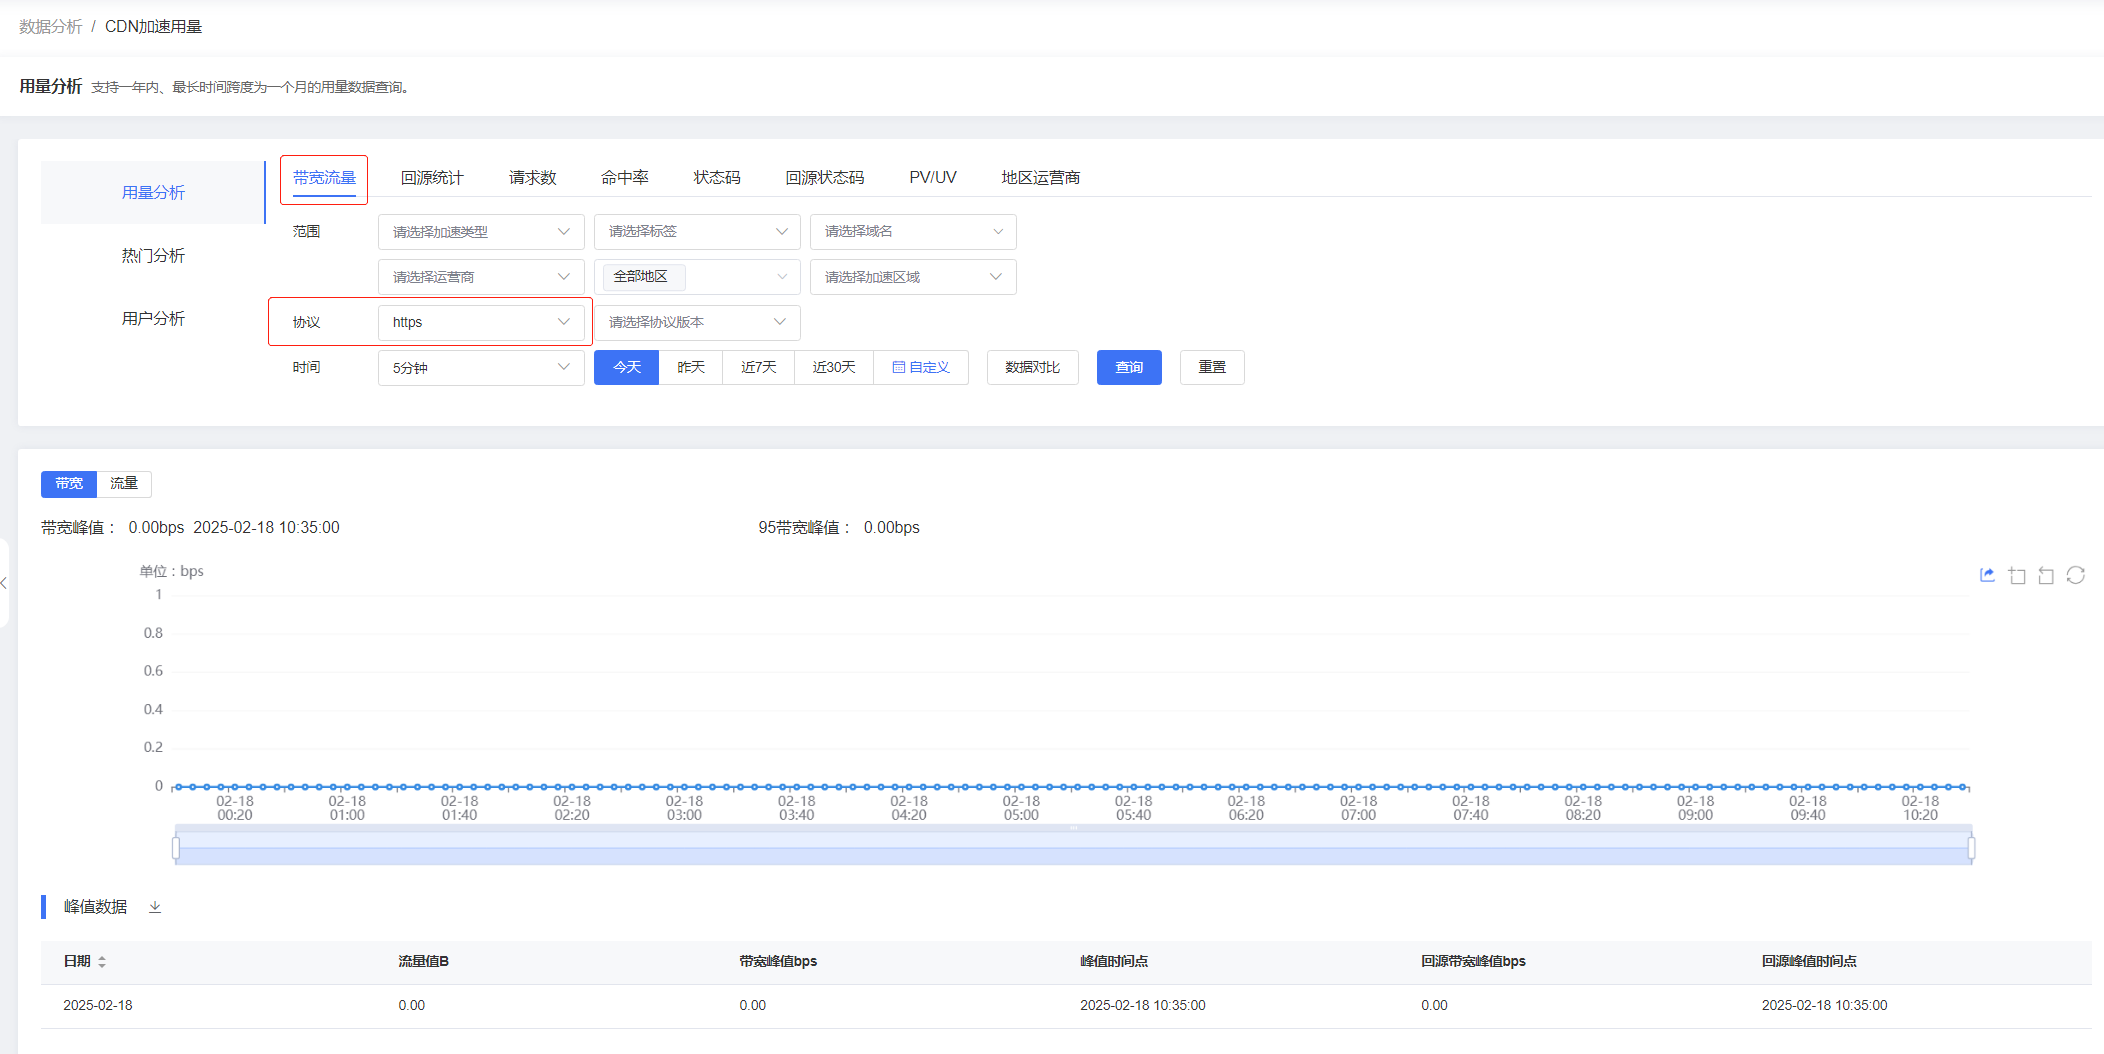The width and height of the screenshot is (2104, 1054).
Task: Click the left handle of chart zoom slider
Action: point(176,848)
